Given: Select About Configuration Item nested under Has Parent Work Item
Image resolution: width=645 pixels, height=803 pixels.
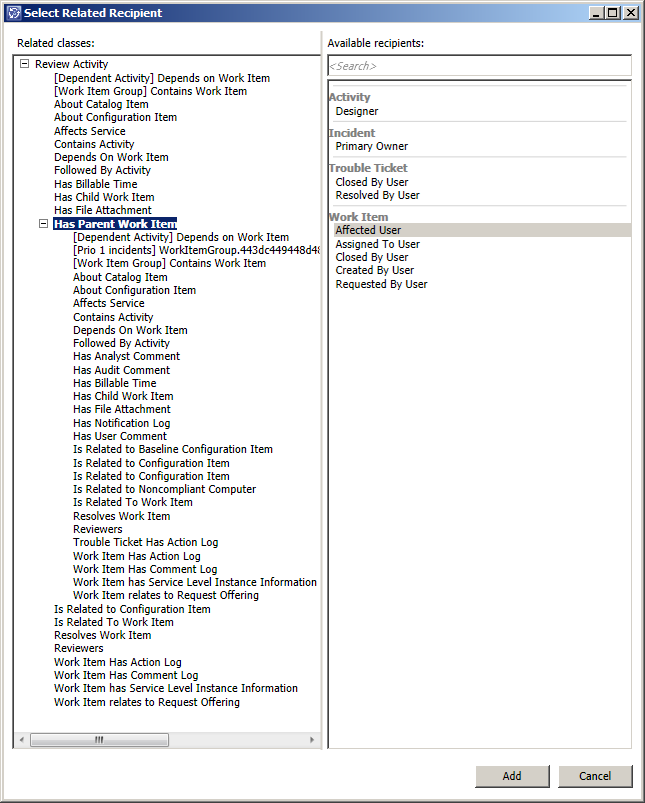Looking at the screenshot, I should coord(134,290).
